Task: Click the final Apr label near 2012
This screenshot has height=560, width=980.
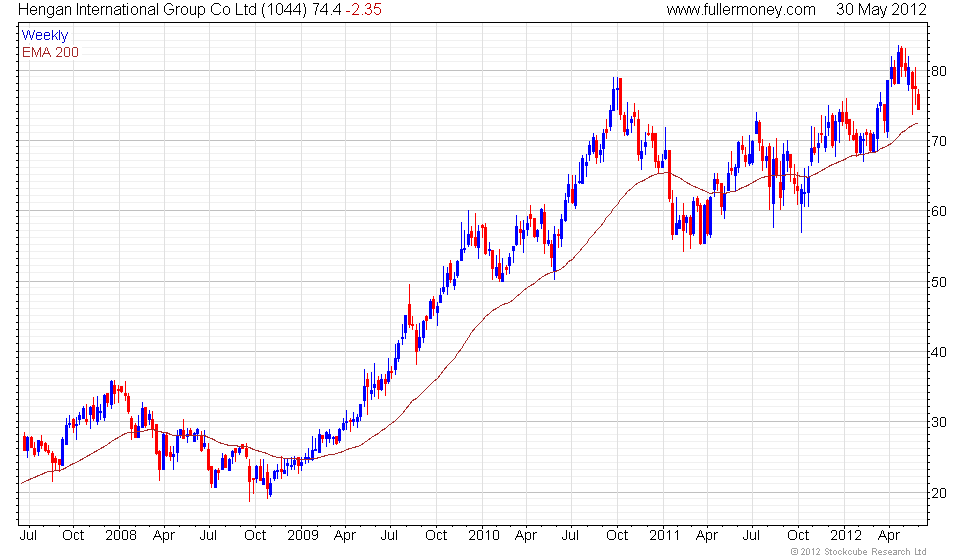Action: [x=889, y=536]
